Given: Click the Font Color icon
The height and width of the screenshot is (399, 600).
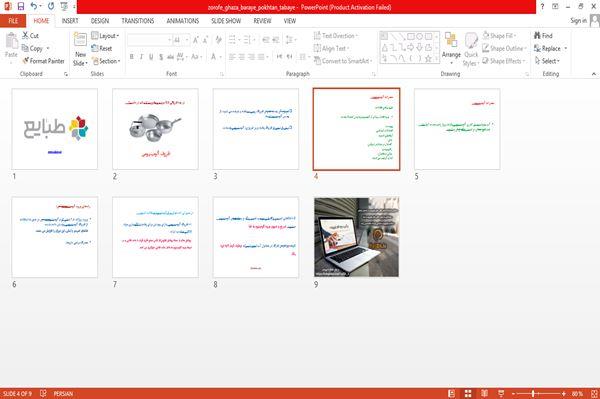Looking at the screenshot, I should (x=214, y=57).
